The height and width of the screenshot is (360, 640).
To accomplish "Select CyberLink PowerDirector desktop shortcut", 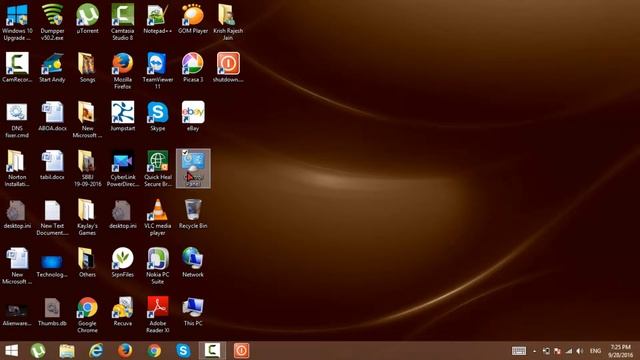I will pyautogui.click(x=122, y=168).
